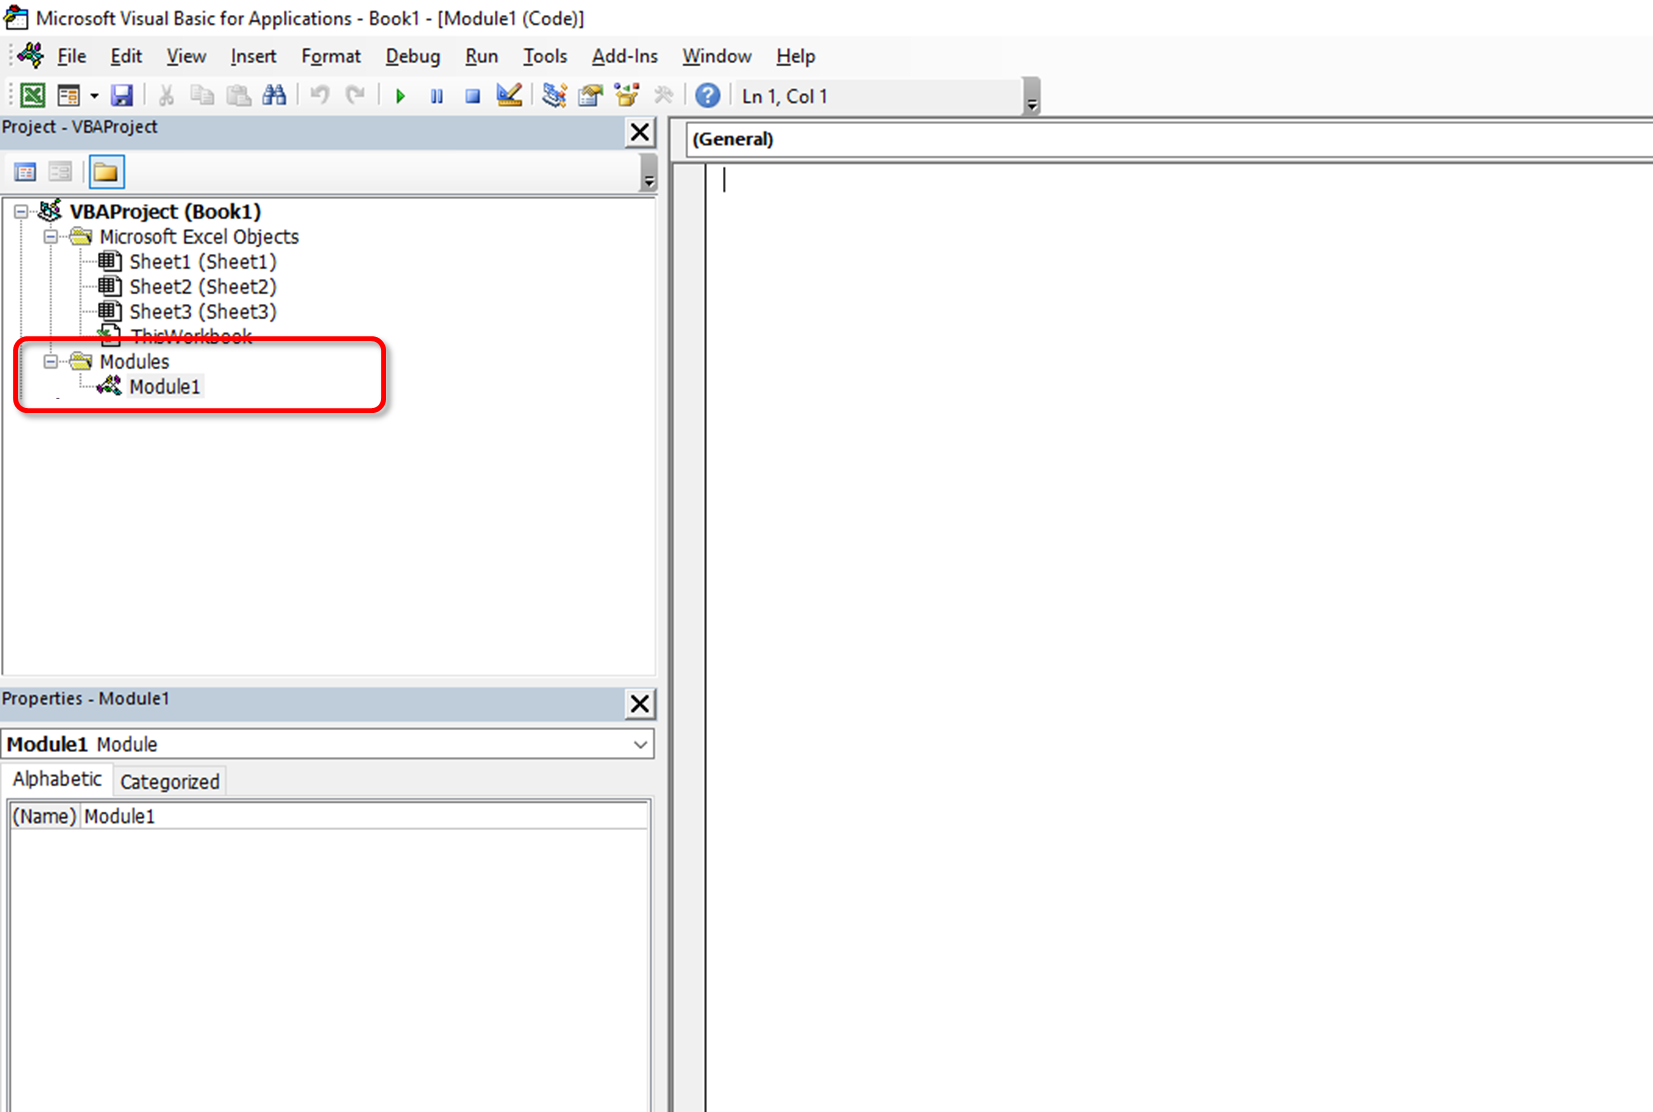Click the Copy icon in toolbar

click(x=202, y=95)
